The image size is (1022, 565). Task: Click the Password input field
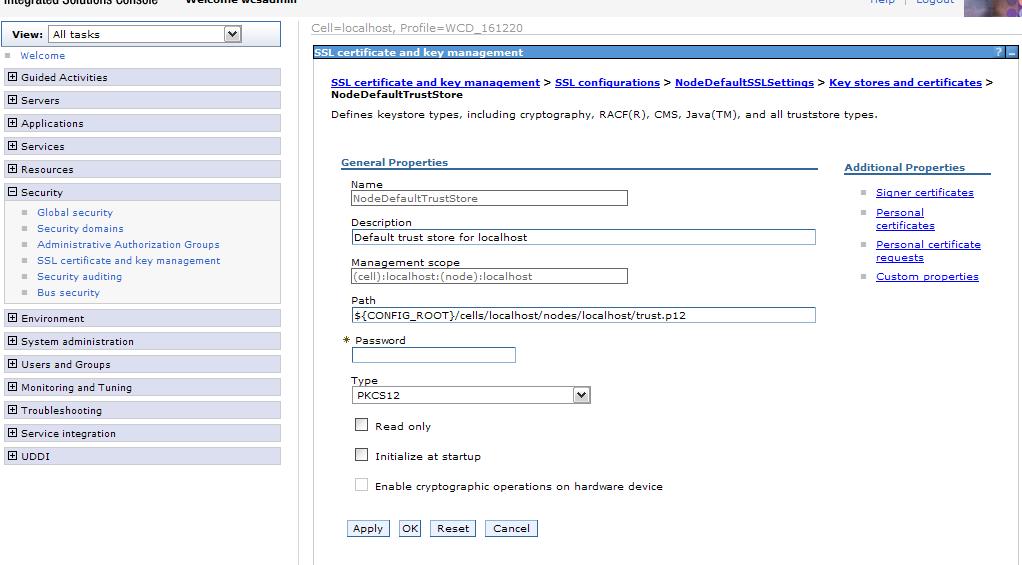click(433, 355)
